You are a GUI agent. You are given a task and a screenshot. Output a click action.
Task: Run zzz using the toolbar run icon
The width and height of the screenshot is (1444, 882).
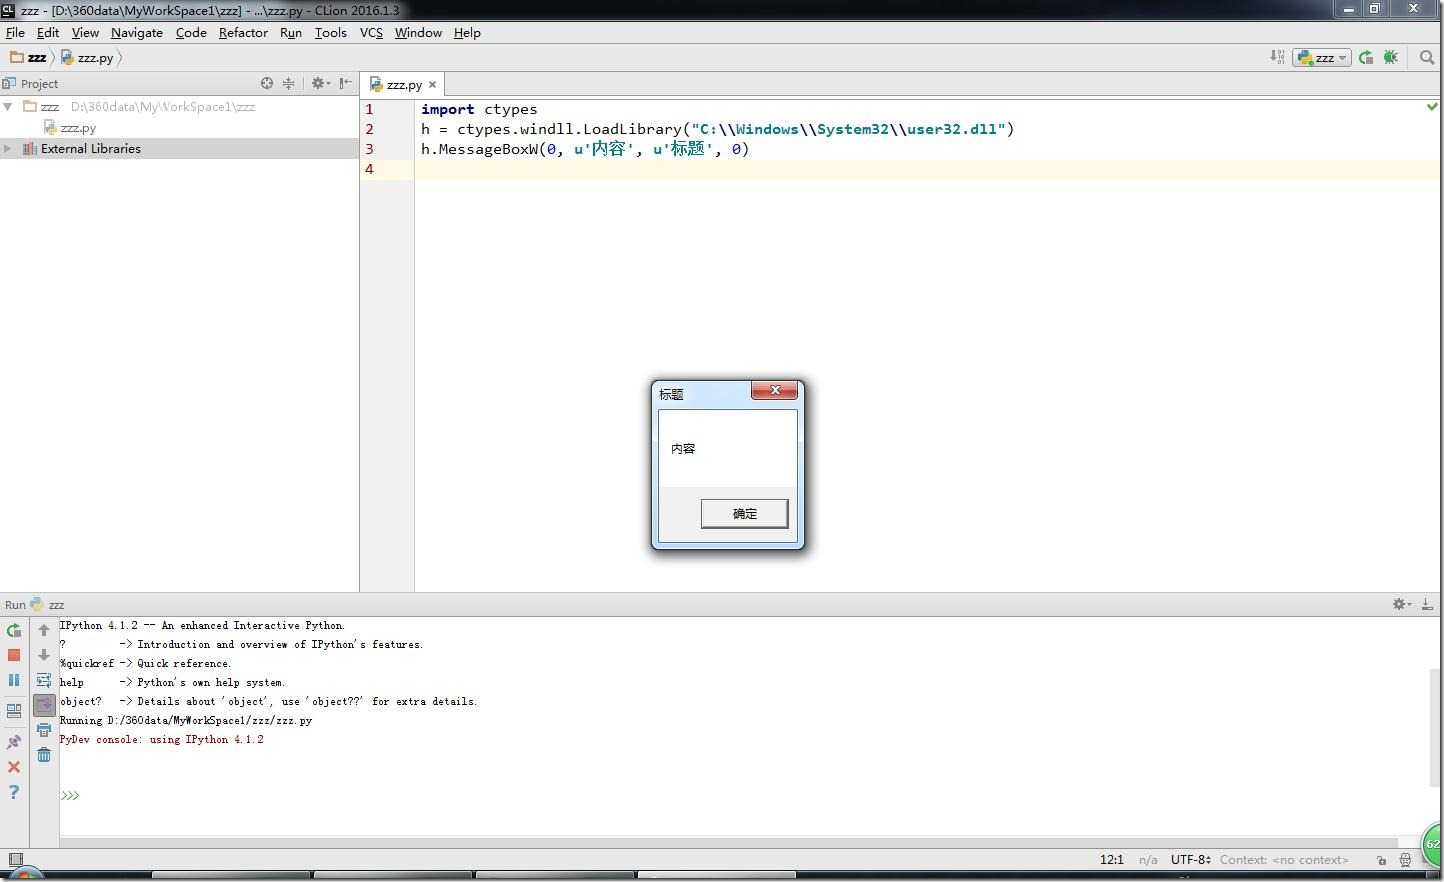pyautogui.click(x=1366, y=57)
